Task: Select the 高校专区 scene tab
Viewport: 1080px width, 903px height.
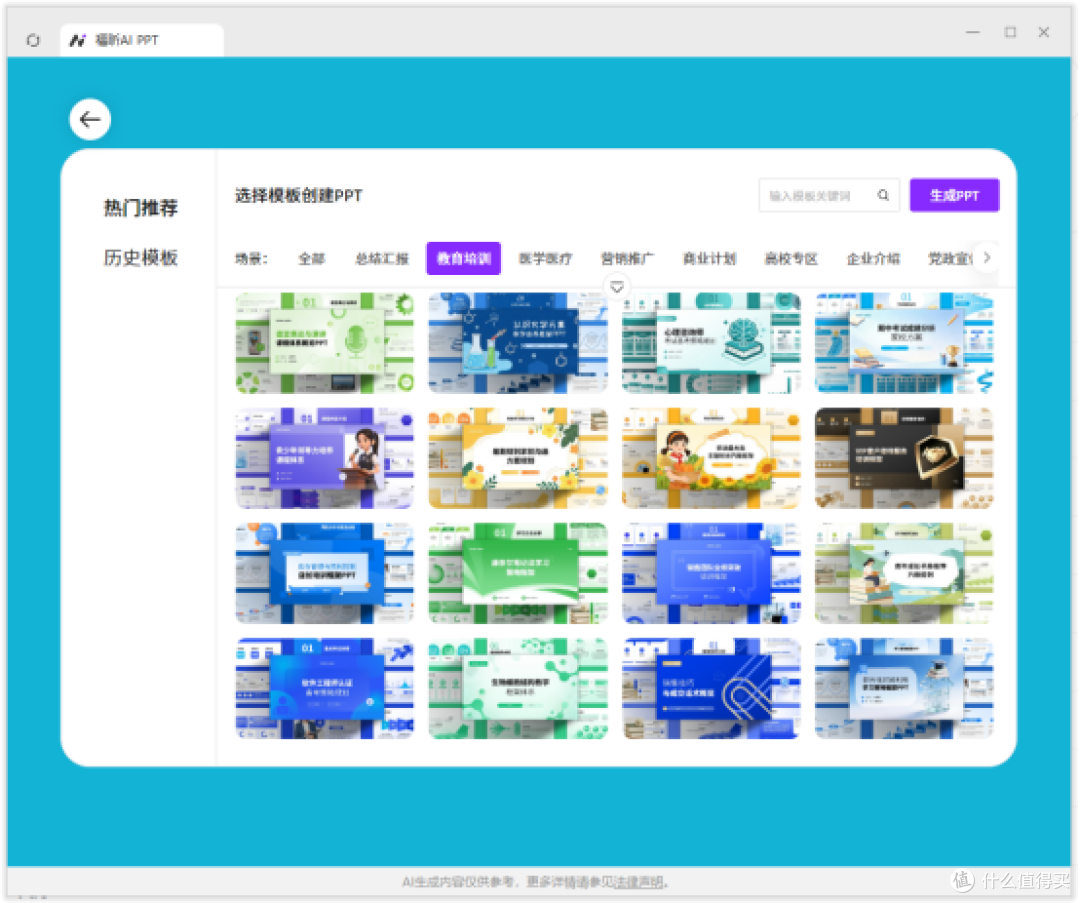Action: point(791,259)
